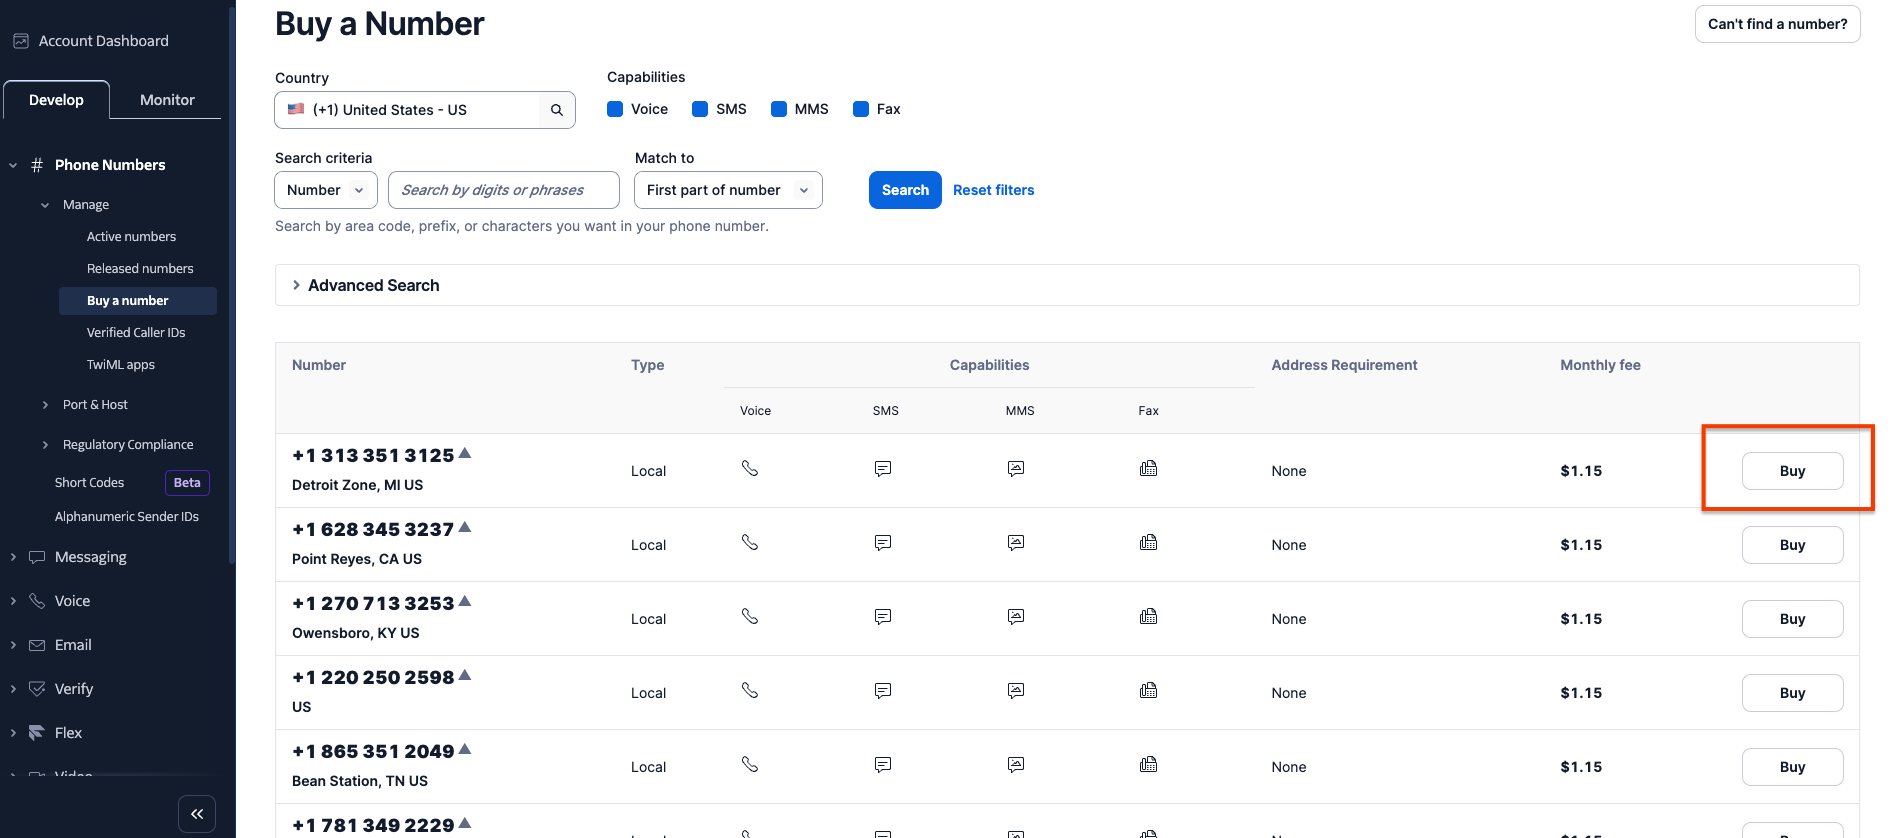Click the voice icon for +1 270 713 3253
This screenshot has width=1895, height=838.
pos(750,616)
